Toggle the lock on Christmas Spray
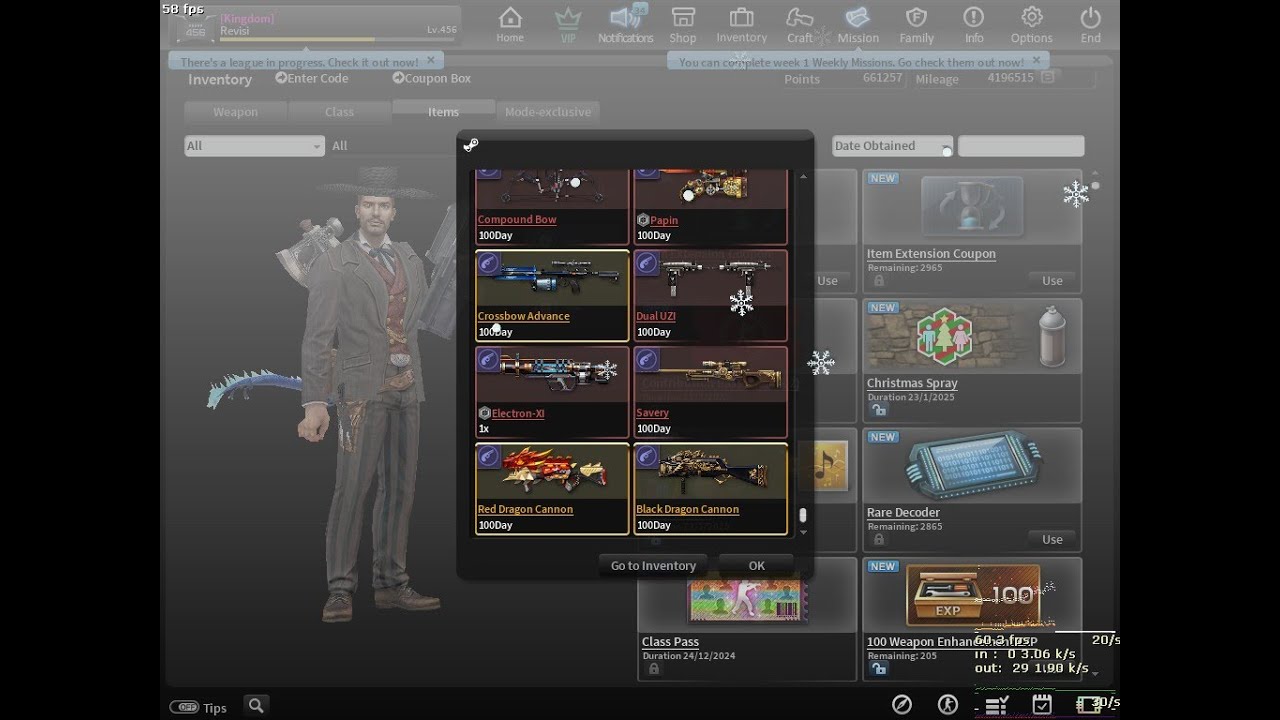Screen dimensions: 1280x720 pos(878,410)
